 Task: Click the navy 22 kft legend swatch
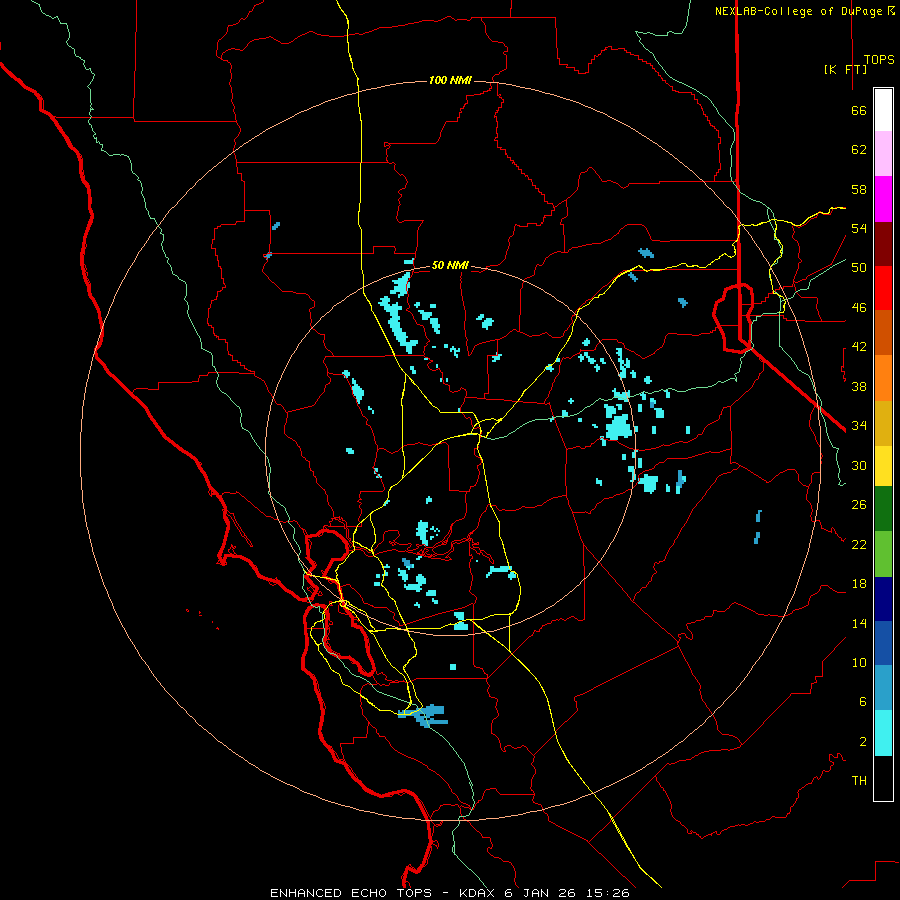(x=883, y=599)
